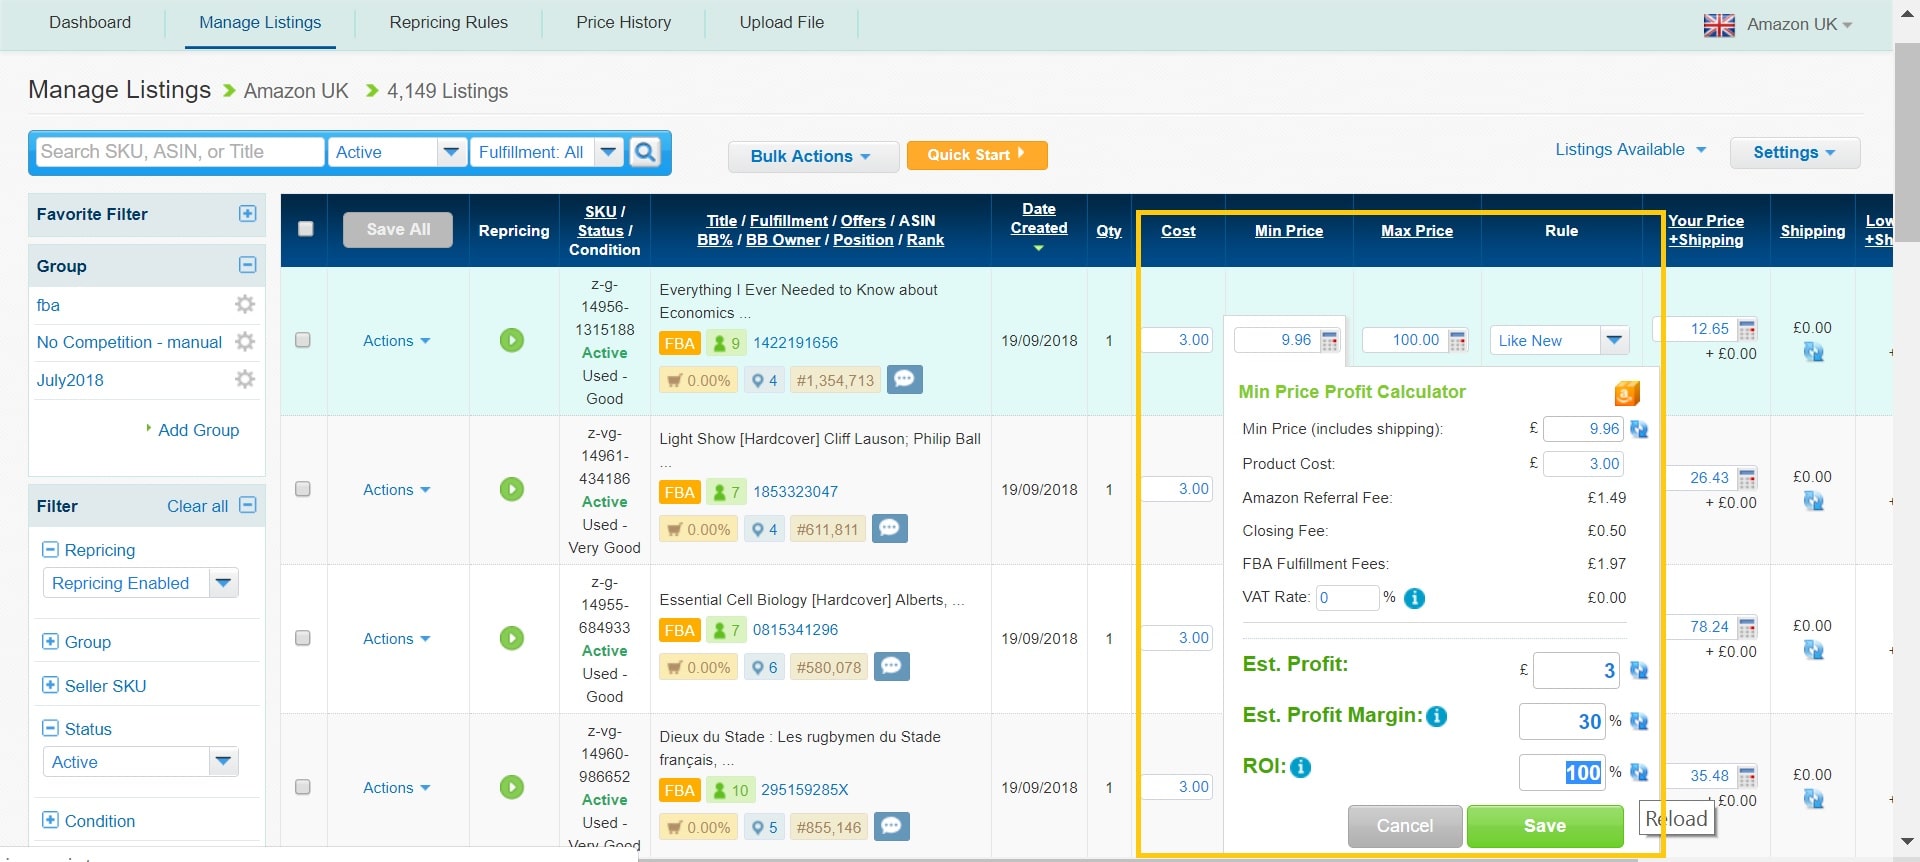This screenshot has width=1920, height=862.
Task: Click recalculate icon next to Est. Profit Margin
Action: click(x=1639, y=721)
